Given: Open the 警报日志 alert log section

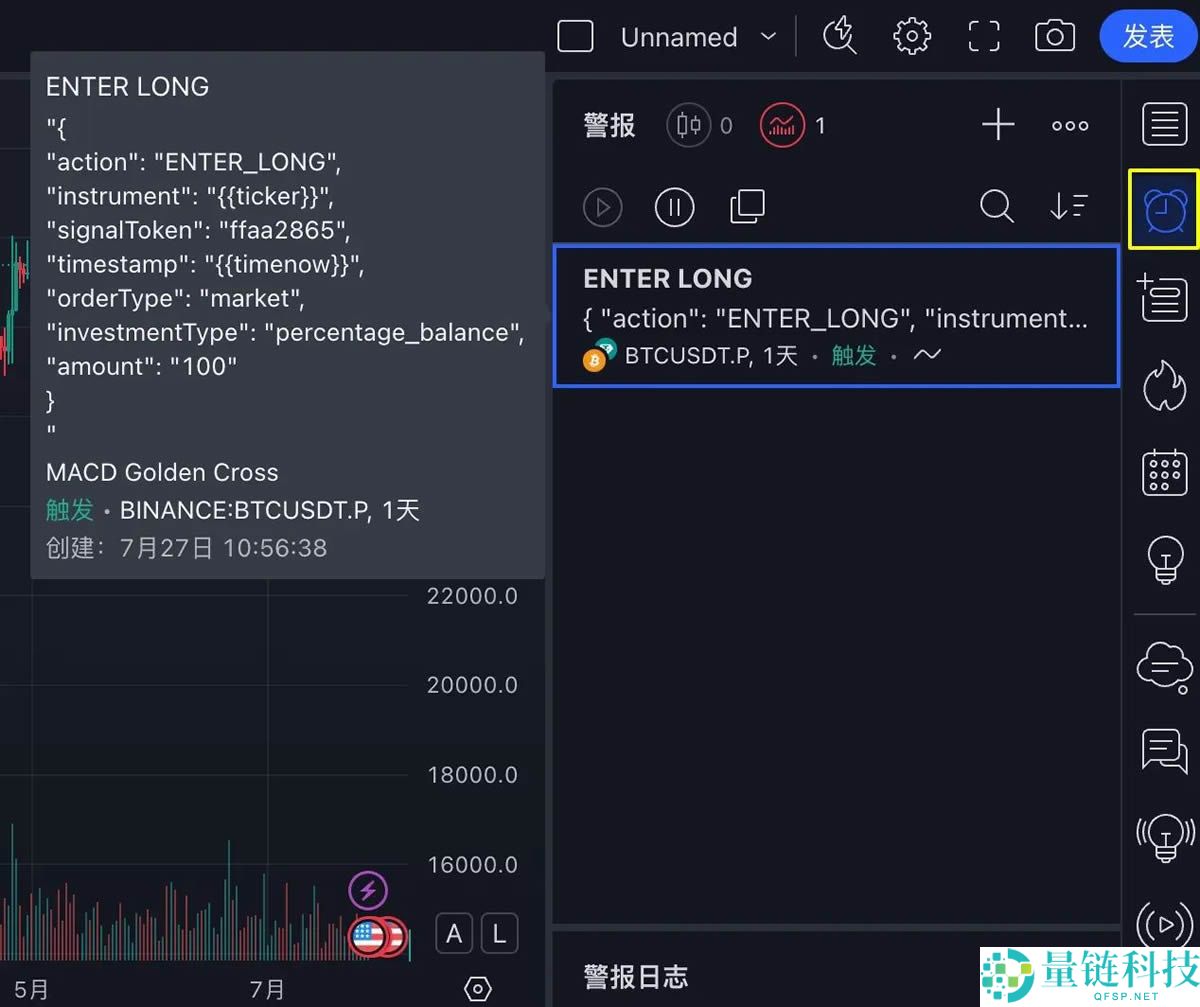Looking at the screenshot, I should pos(636,976).
